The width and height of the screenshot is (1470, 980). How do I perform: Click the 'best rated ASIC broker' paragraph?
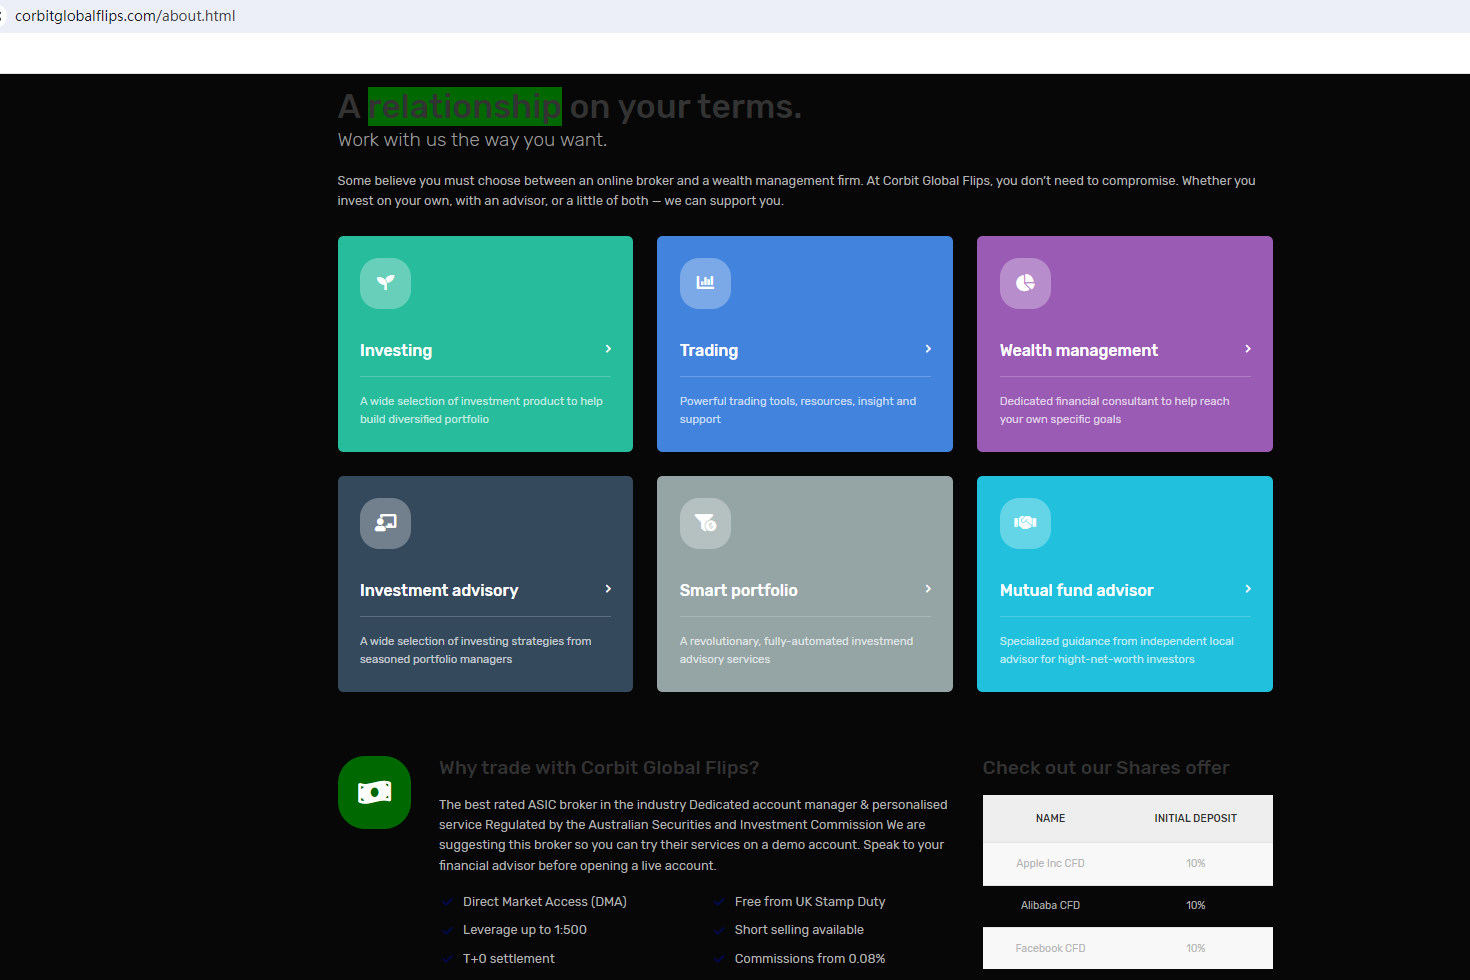pyautogui.click(x=693, y=835)
